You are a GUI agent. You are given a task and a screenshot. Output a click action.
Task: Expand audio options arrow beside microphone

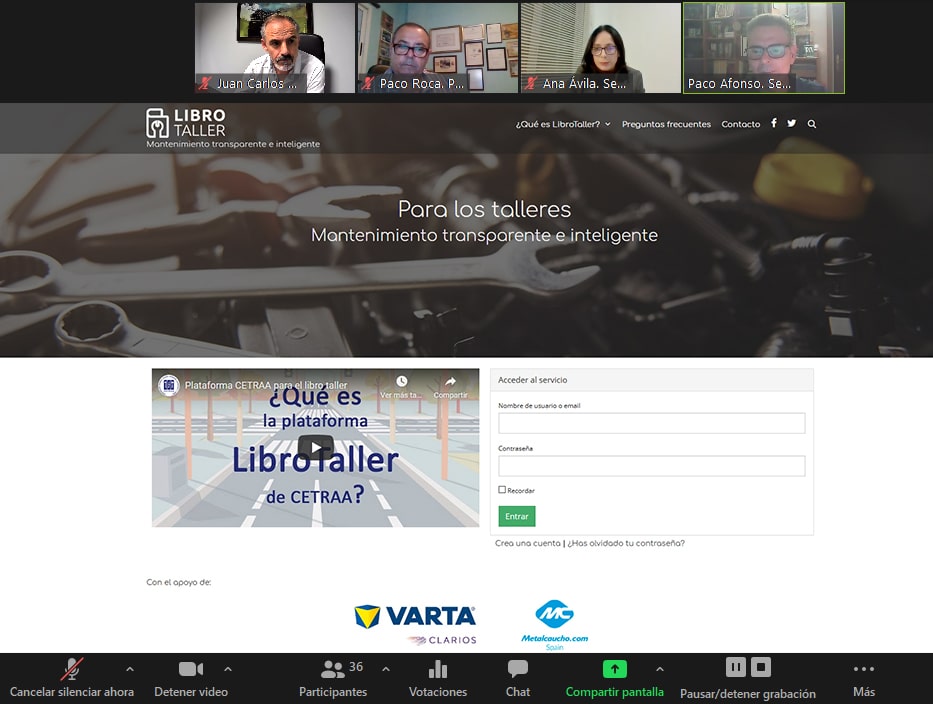(x=130, y=669)
